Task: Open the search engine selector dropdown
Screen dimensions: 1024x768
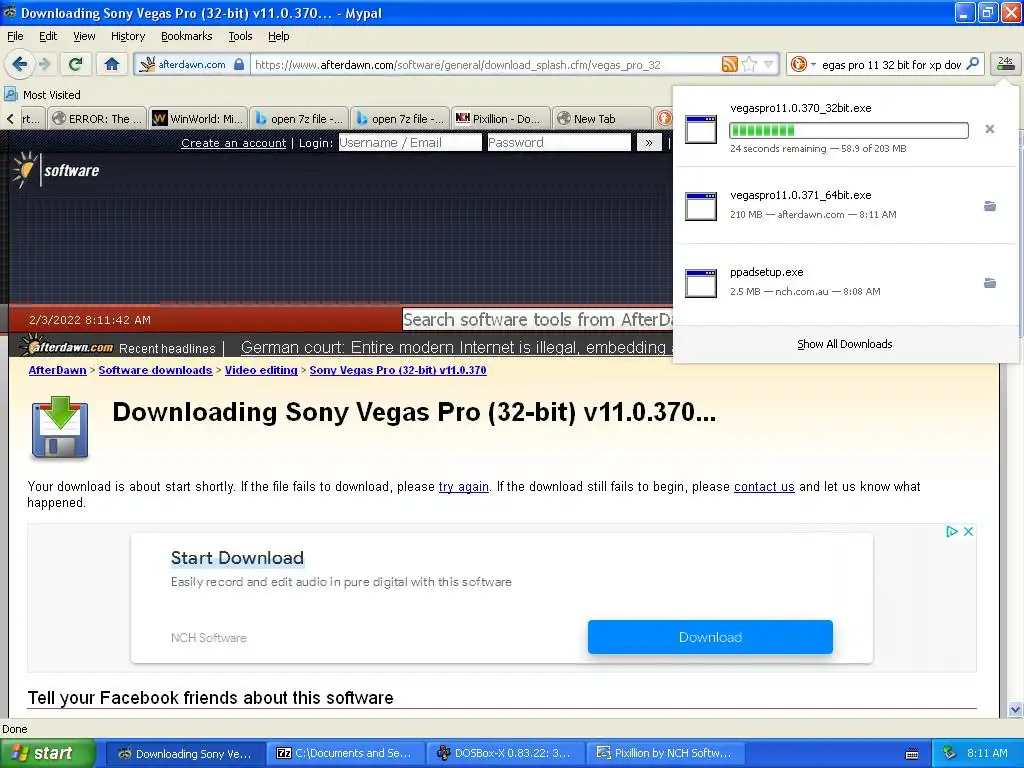Action: [x=803, y=64]
